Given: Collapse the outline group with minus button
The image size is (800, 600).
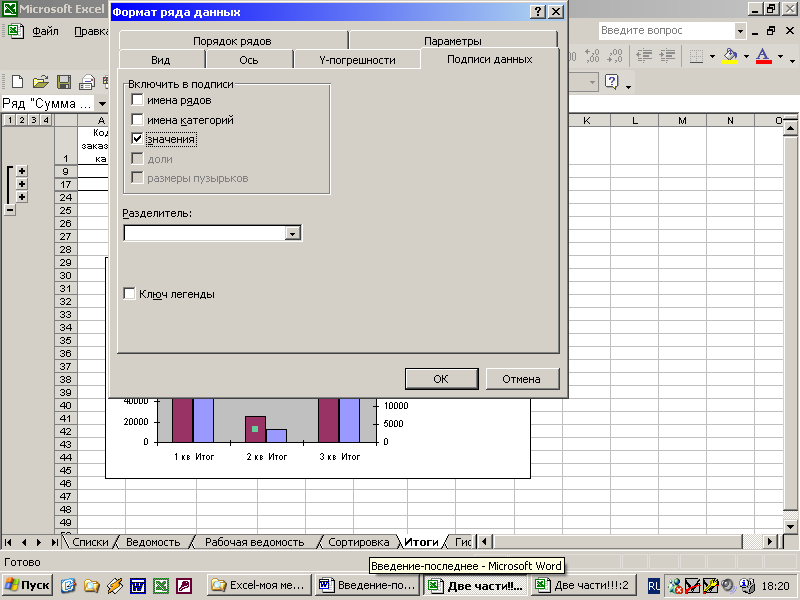Looking at the screenshot, I should 10,210.
